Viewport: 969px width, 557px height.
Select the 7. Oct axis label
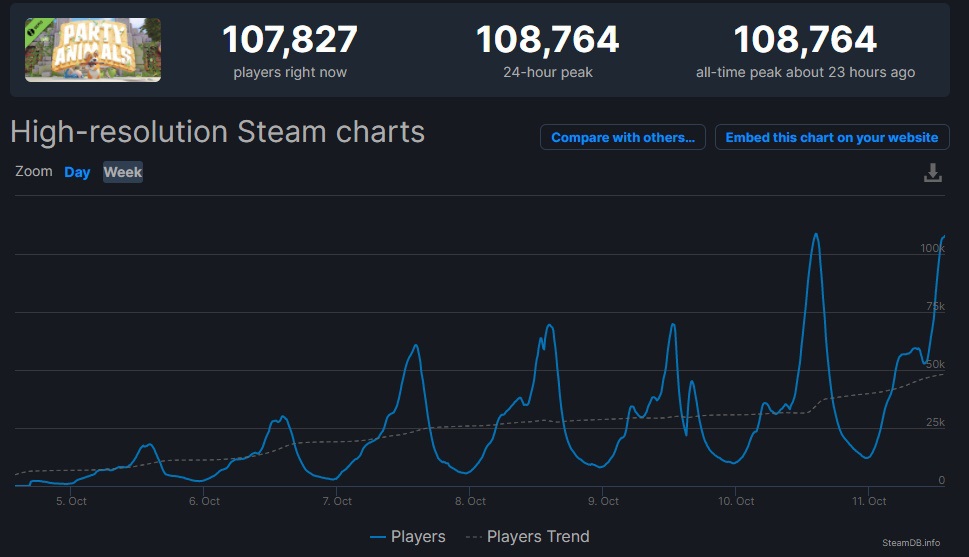click(x=337, y=501)
